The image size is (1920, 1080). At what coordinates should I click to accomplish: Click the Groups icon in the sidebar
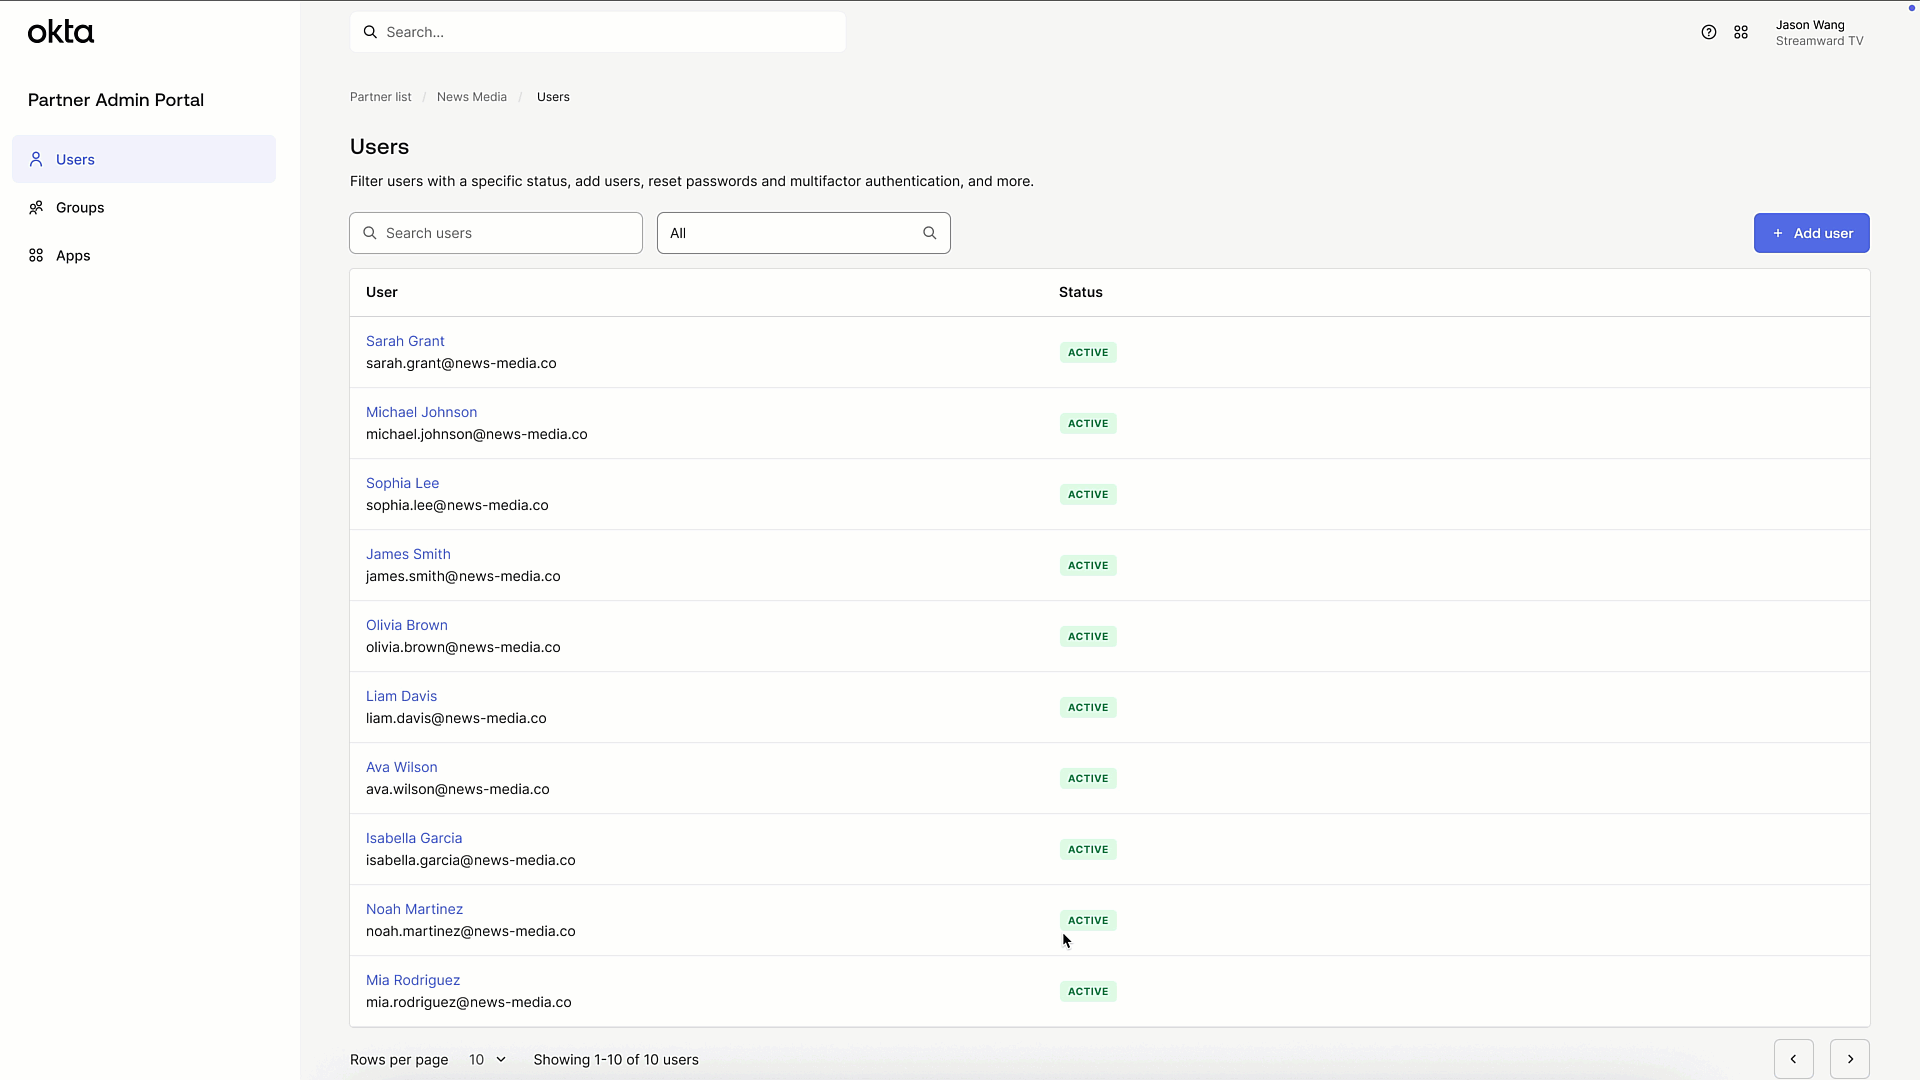(36, 207)
